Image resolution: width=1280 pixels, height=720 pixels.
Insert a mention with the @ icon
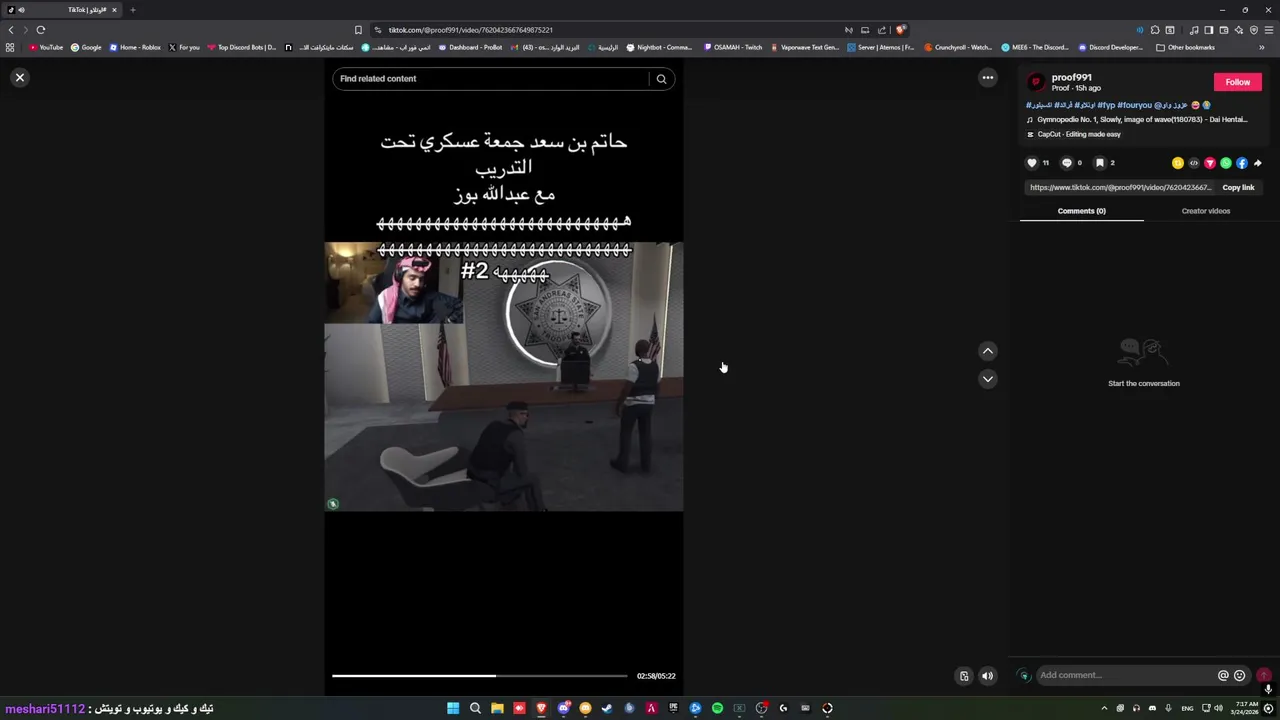pos(1223,676)
